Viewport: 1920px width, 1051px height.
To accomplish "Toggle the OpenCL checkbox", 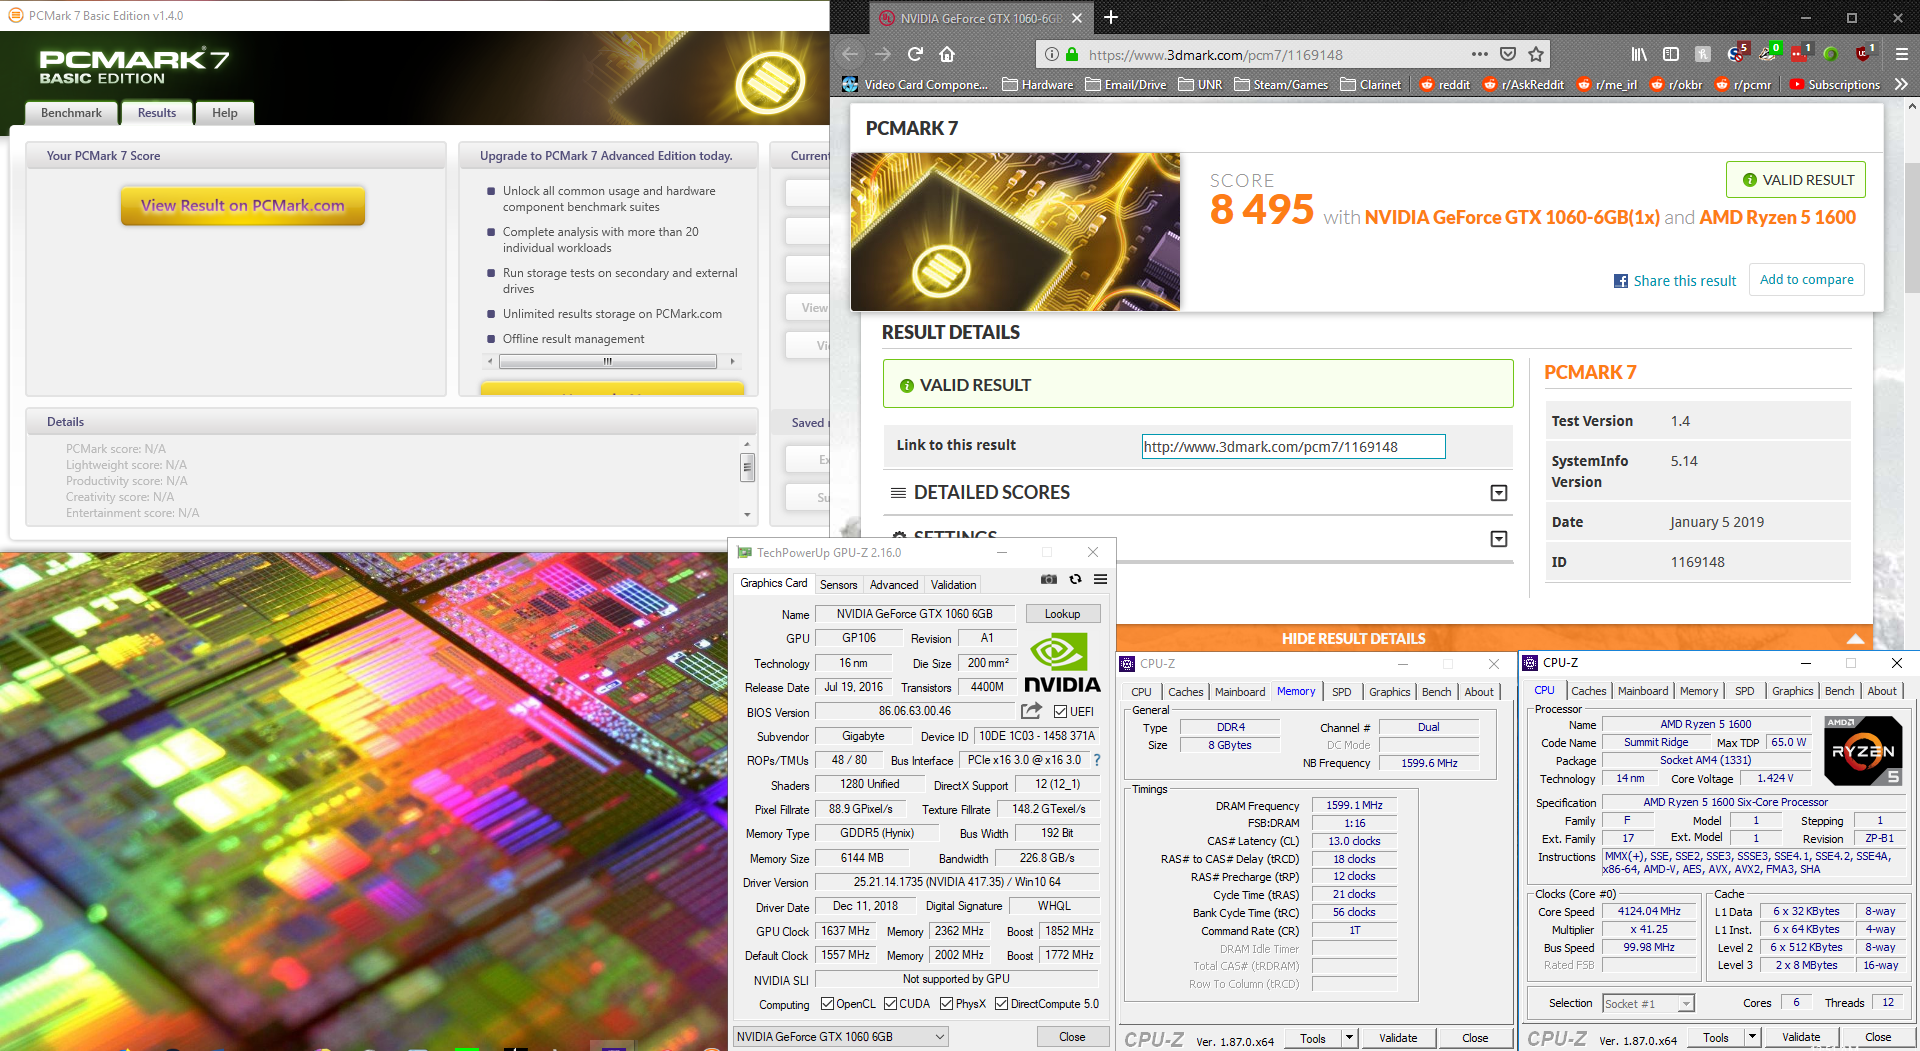I will coord(827,1004).
